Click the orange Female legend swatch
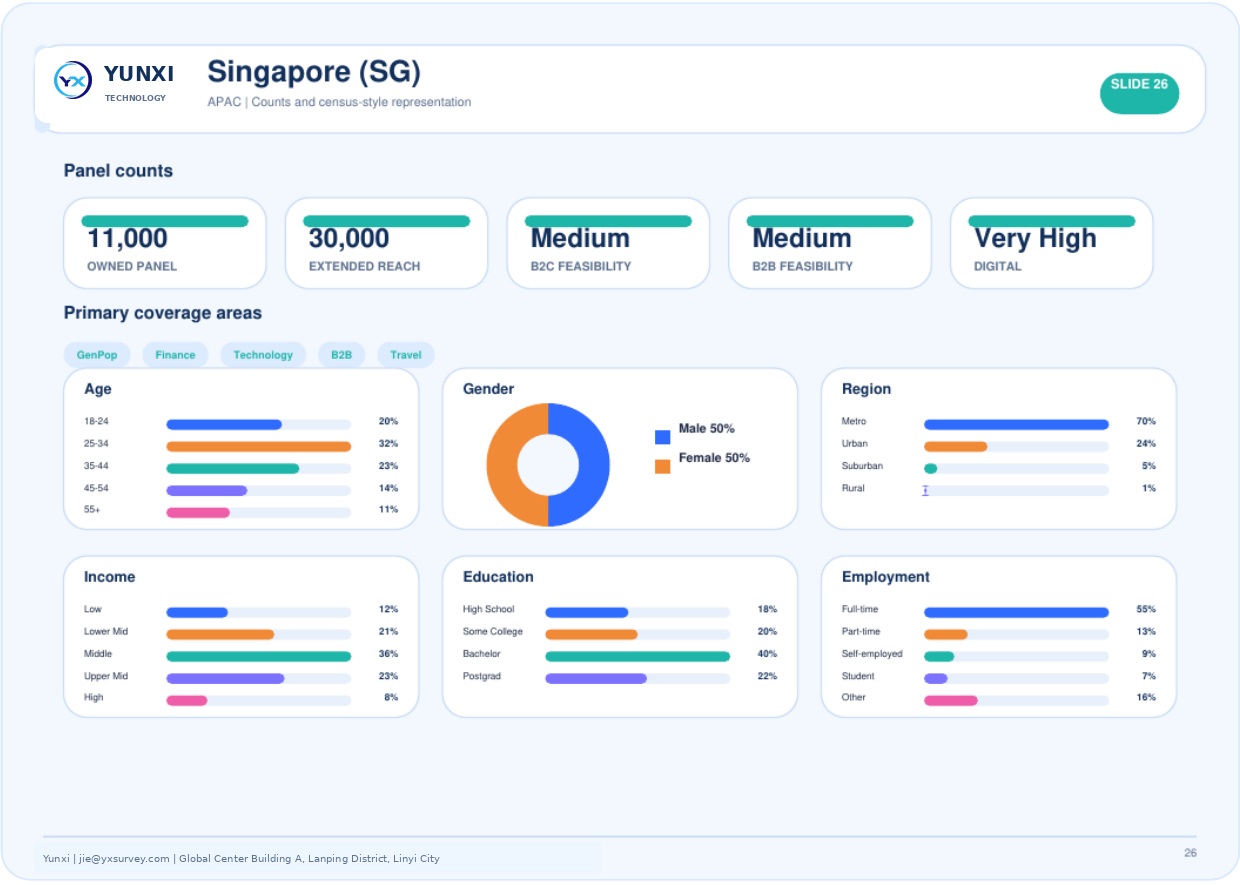 point(662,466)
